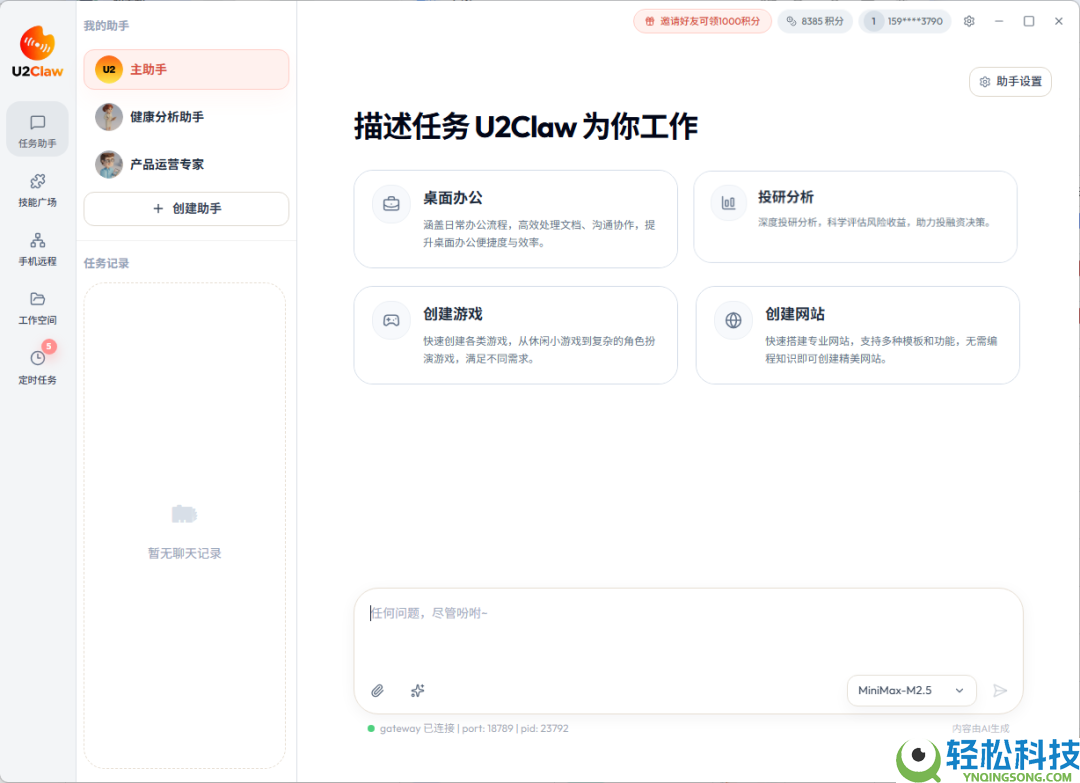Click the 8385 积分 points pill

pyautogui.click(x=816, y=21)
